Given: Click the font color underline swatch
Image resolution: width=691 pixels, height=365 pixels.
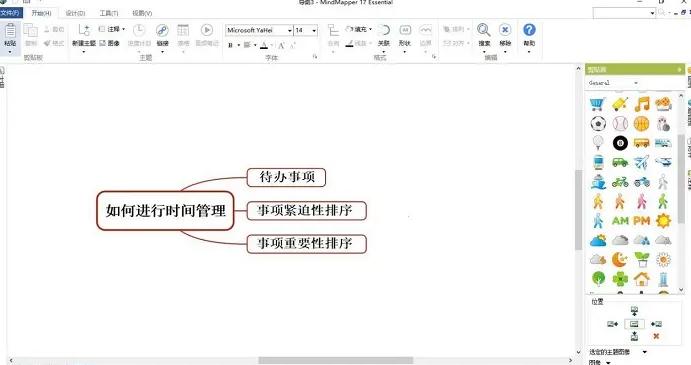Looking at the screenshot, I should [x=264, y=45].
